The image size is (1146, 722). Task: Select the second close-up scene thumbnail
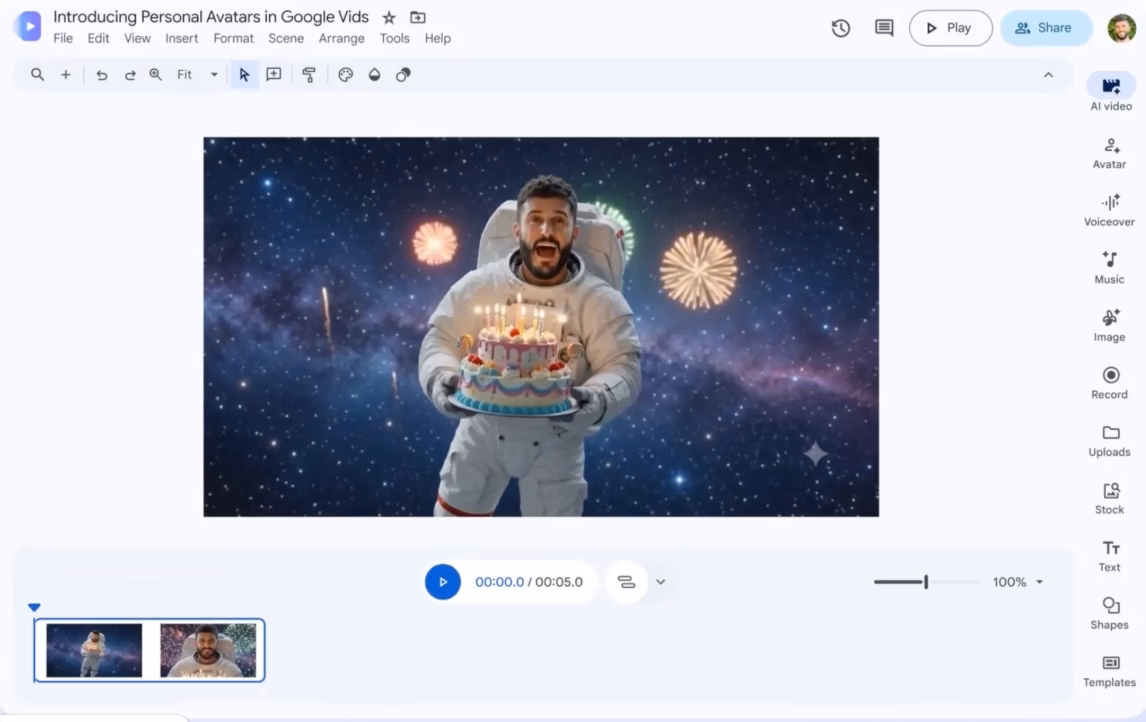[x=208, y=650]
